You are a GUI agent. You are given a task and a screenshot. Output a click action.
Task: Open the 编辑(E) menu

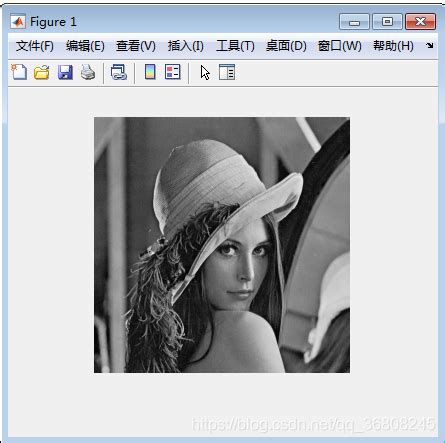85,46
